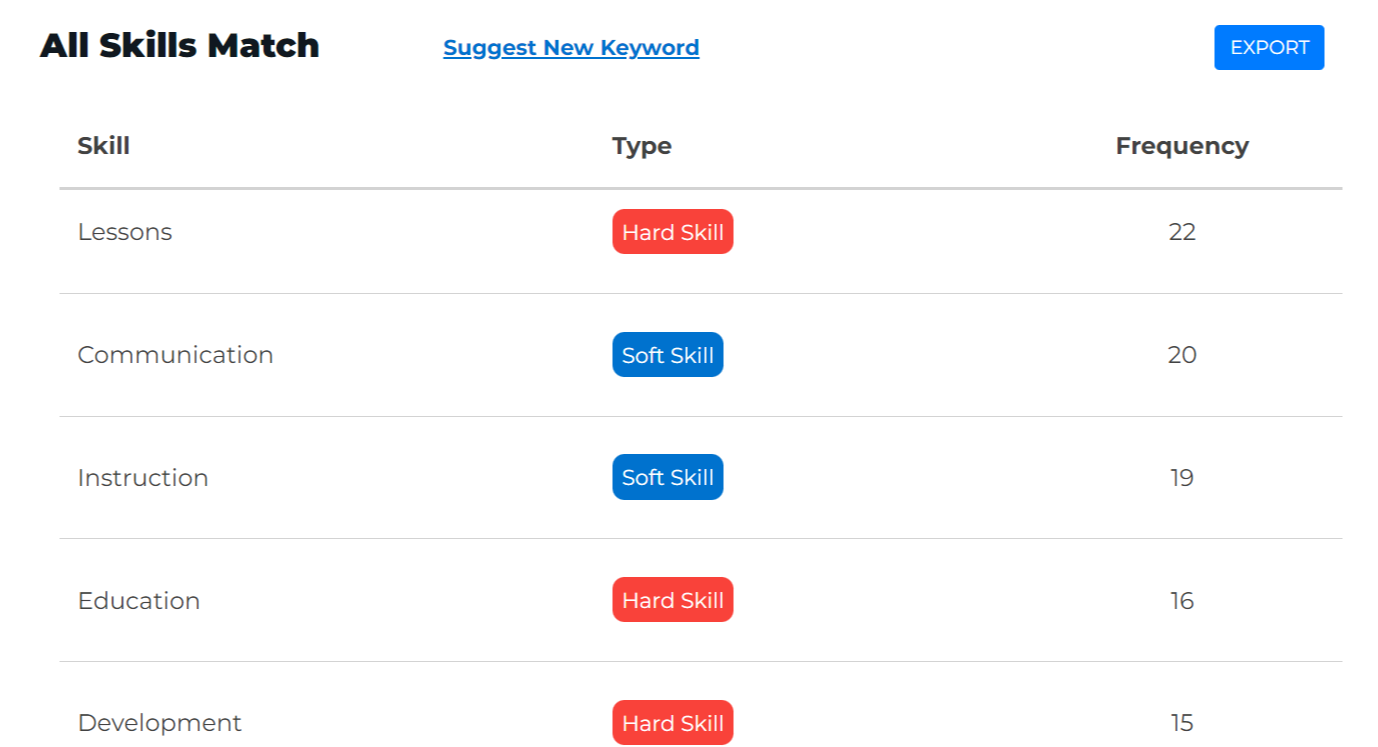Click the All Skills Match heading
The height and width of the screenshot is (747, 1378).
coord(180,46)
